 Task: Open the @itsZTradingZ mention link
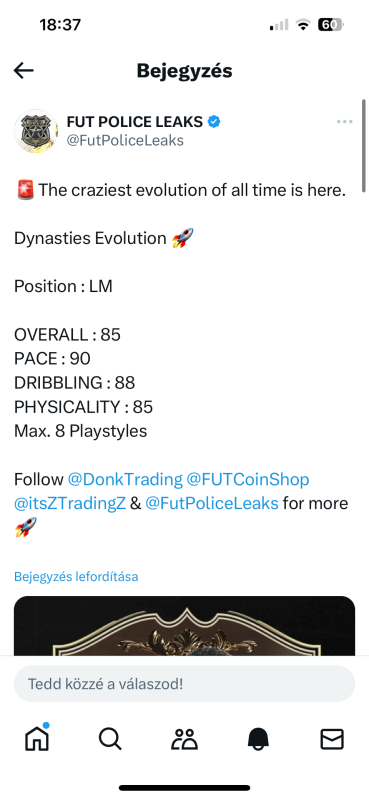70,504
